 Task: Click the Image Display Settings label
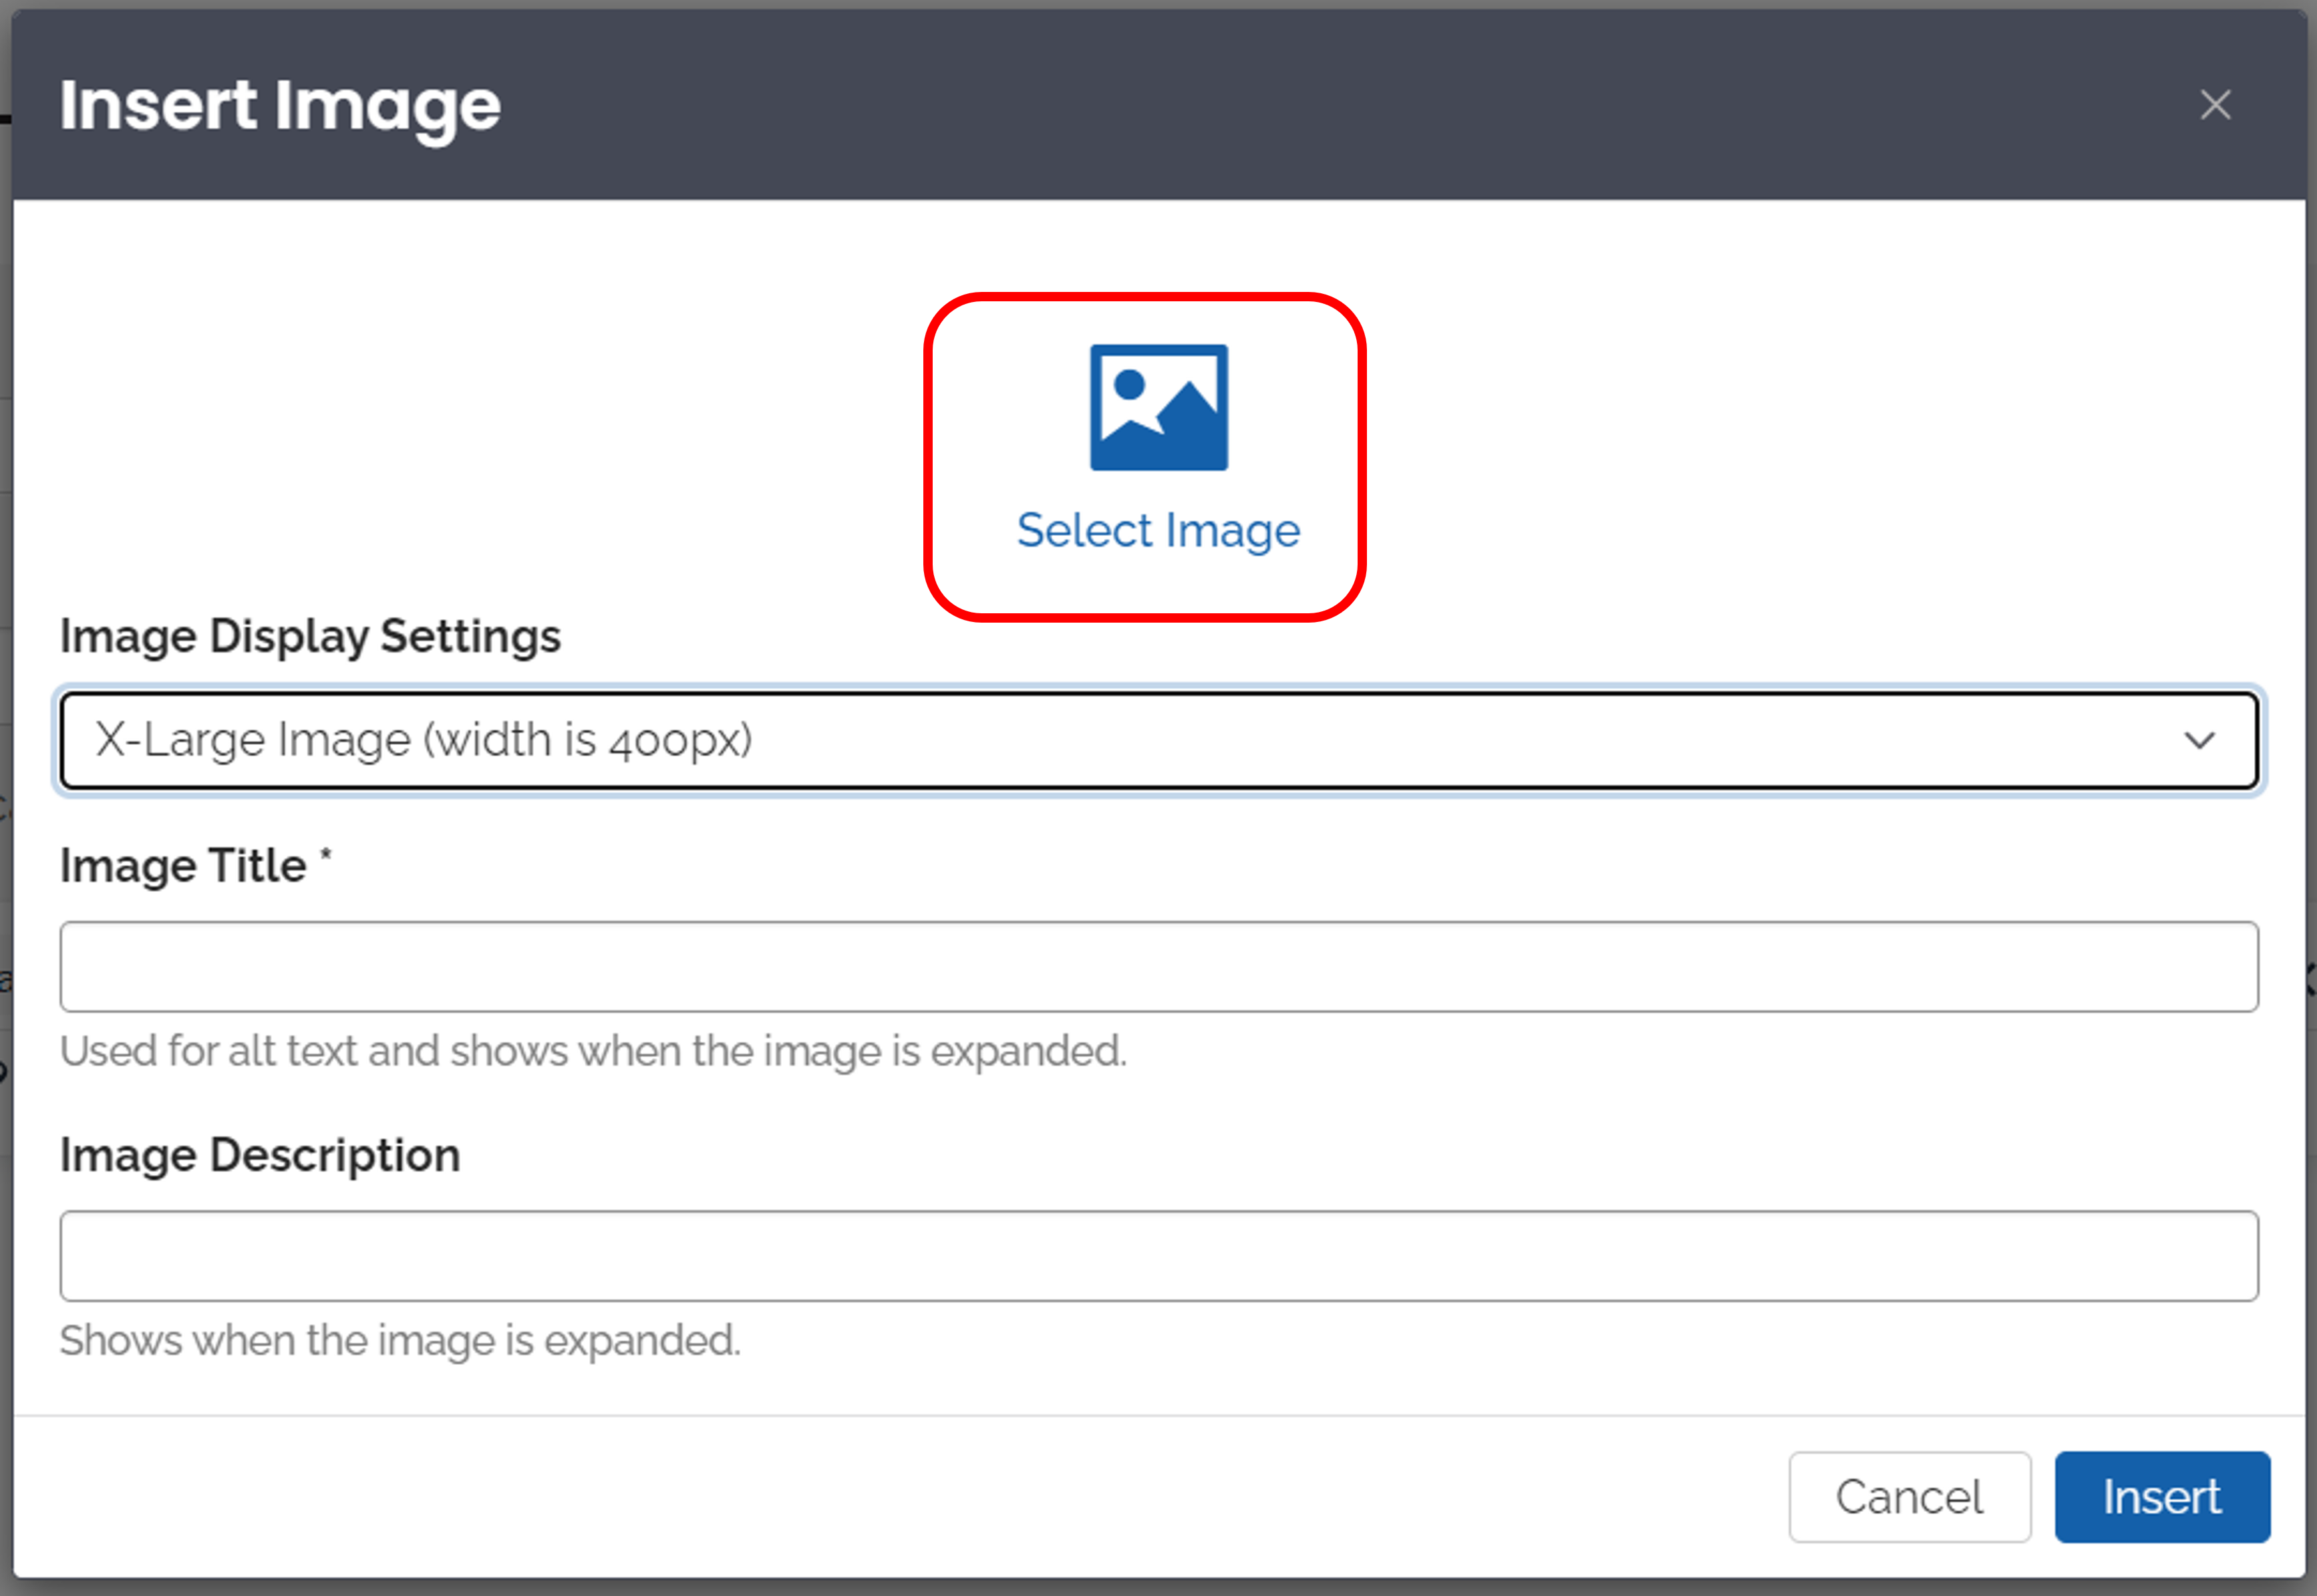(x=310, y=636)
